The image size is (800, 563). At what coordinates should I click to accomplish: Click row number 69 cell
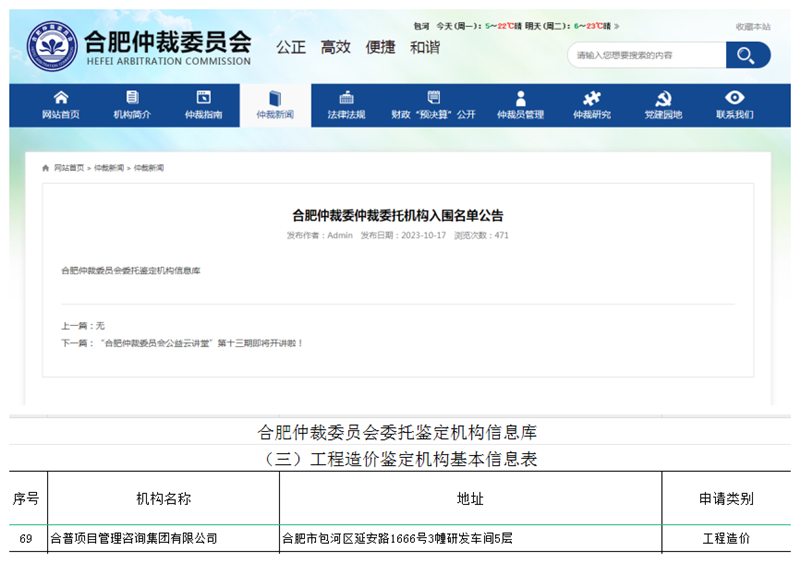click(x=26, y=539)
